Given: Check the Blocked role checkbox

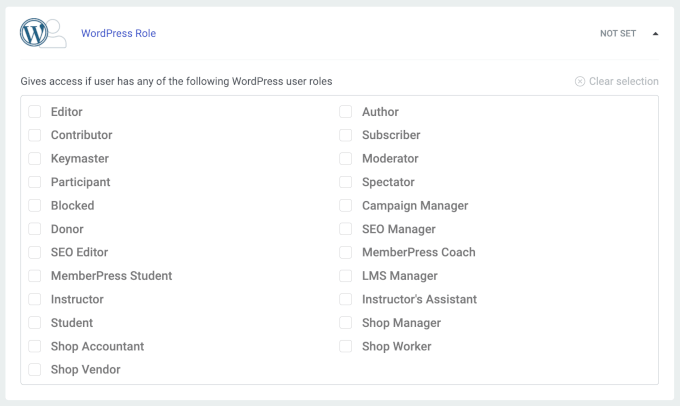Looking at the screenshot, I should point(35,206).
